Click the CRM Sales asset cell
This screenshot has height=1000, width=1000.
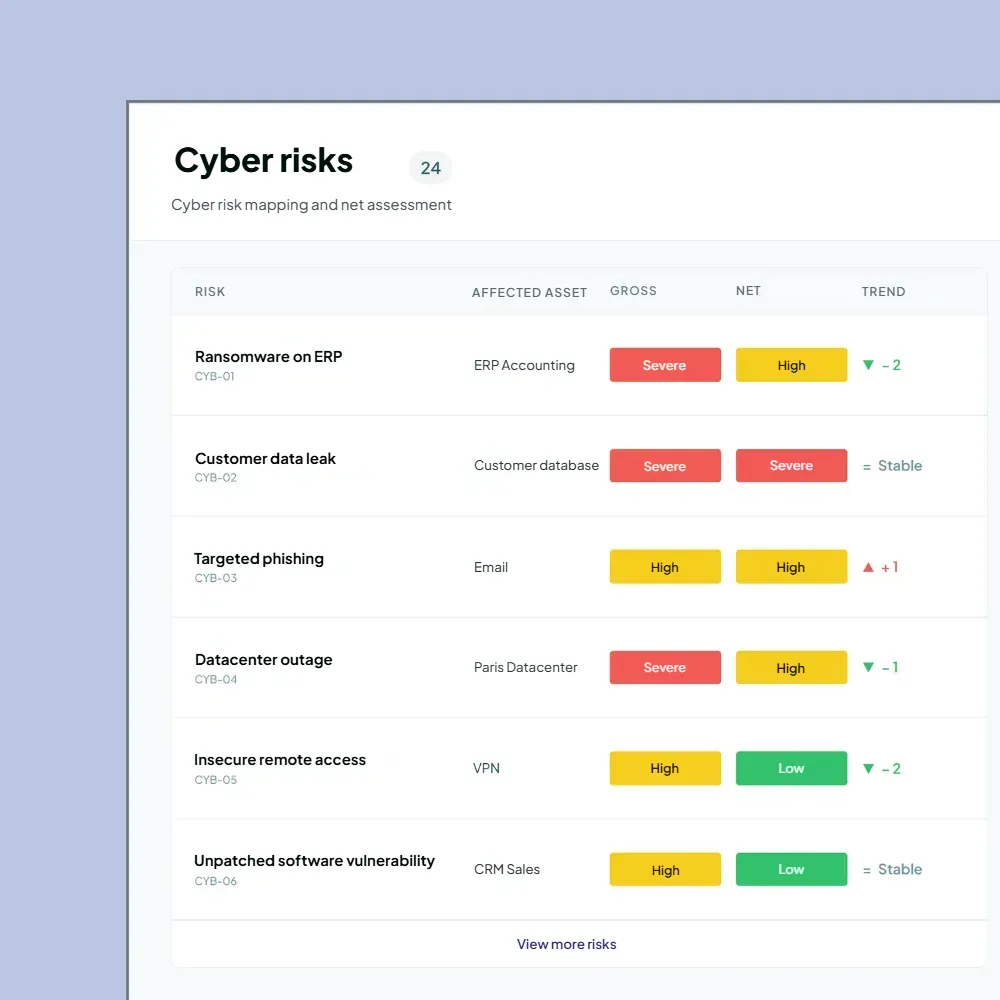(507, 869)
